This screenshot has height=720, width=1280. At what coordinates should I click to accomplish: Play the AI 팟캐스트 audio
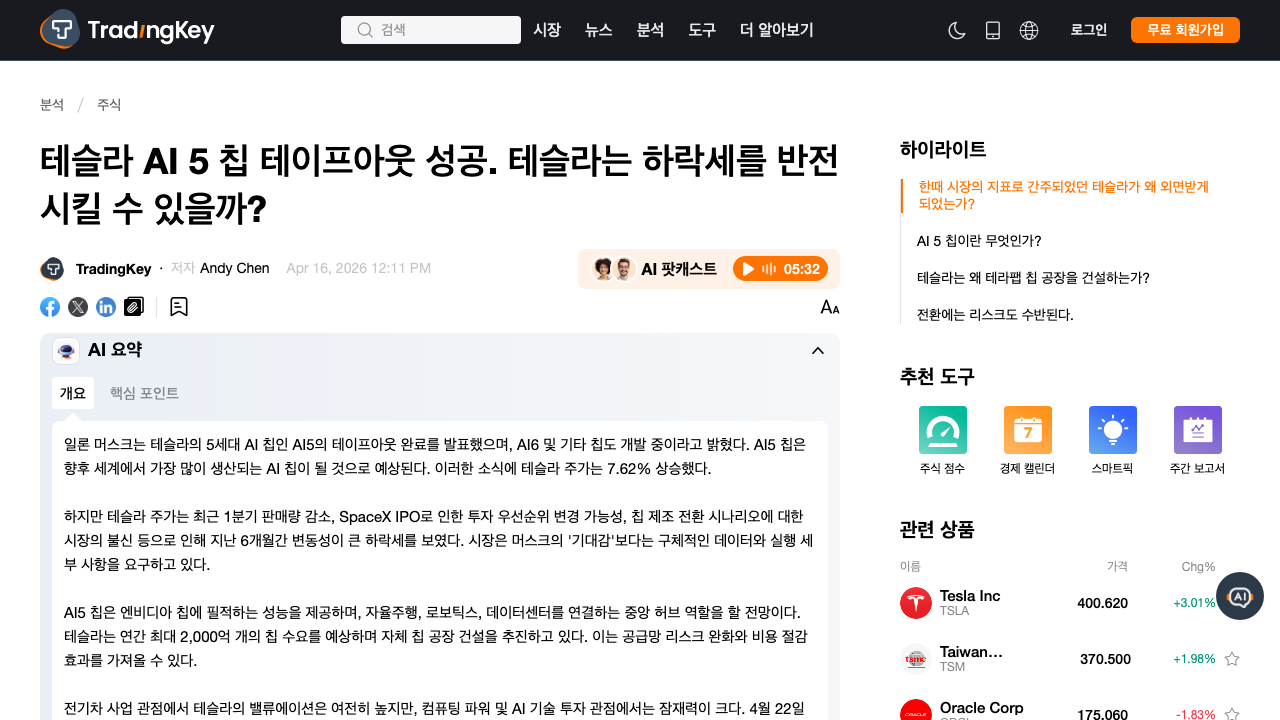[779, 269]
